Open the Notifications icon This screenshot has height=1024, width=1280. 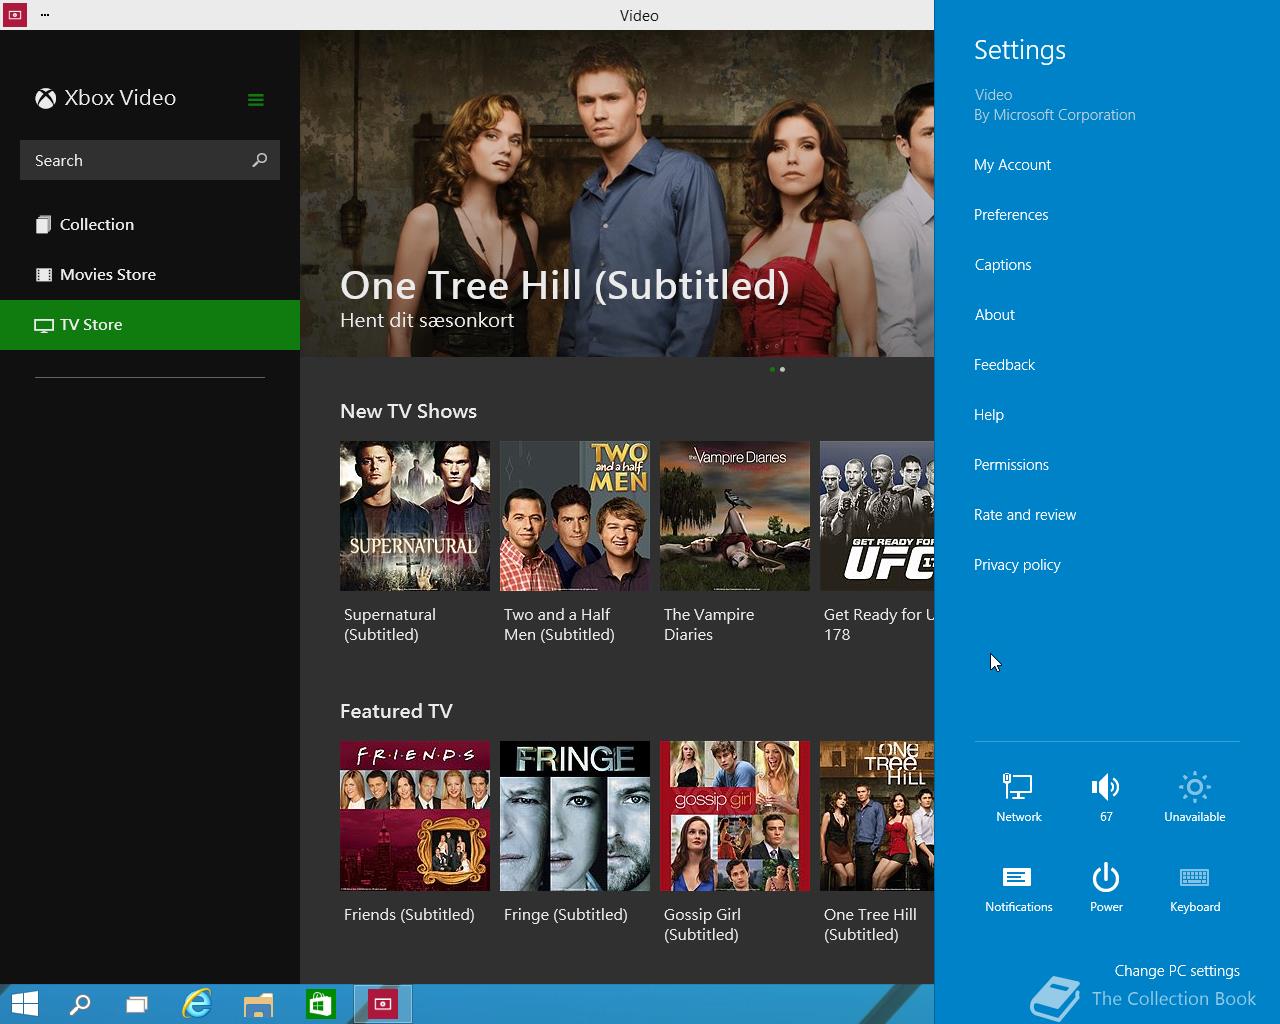(x=1018, y=877)
